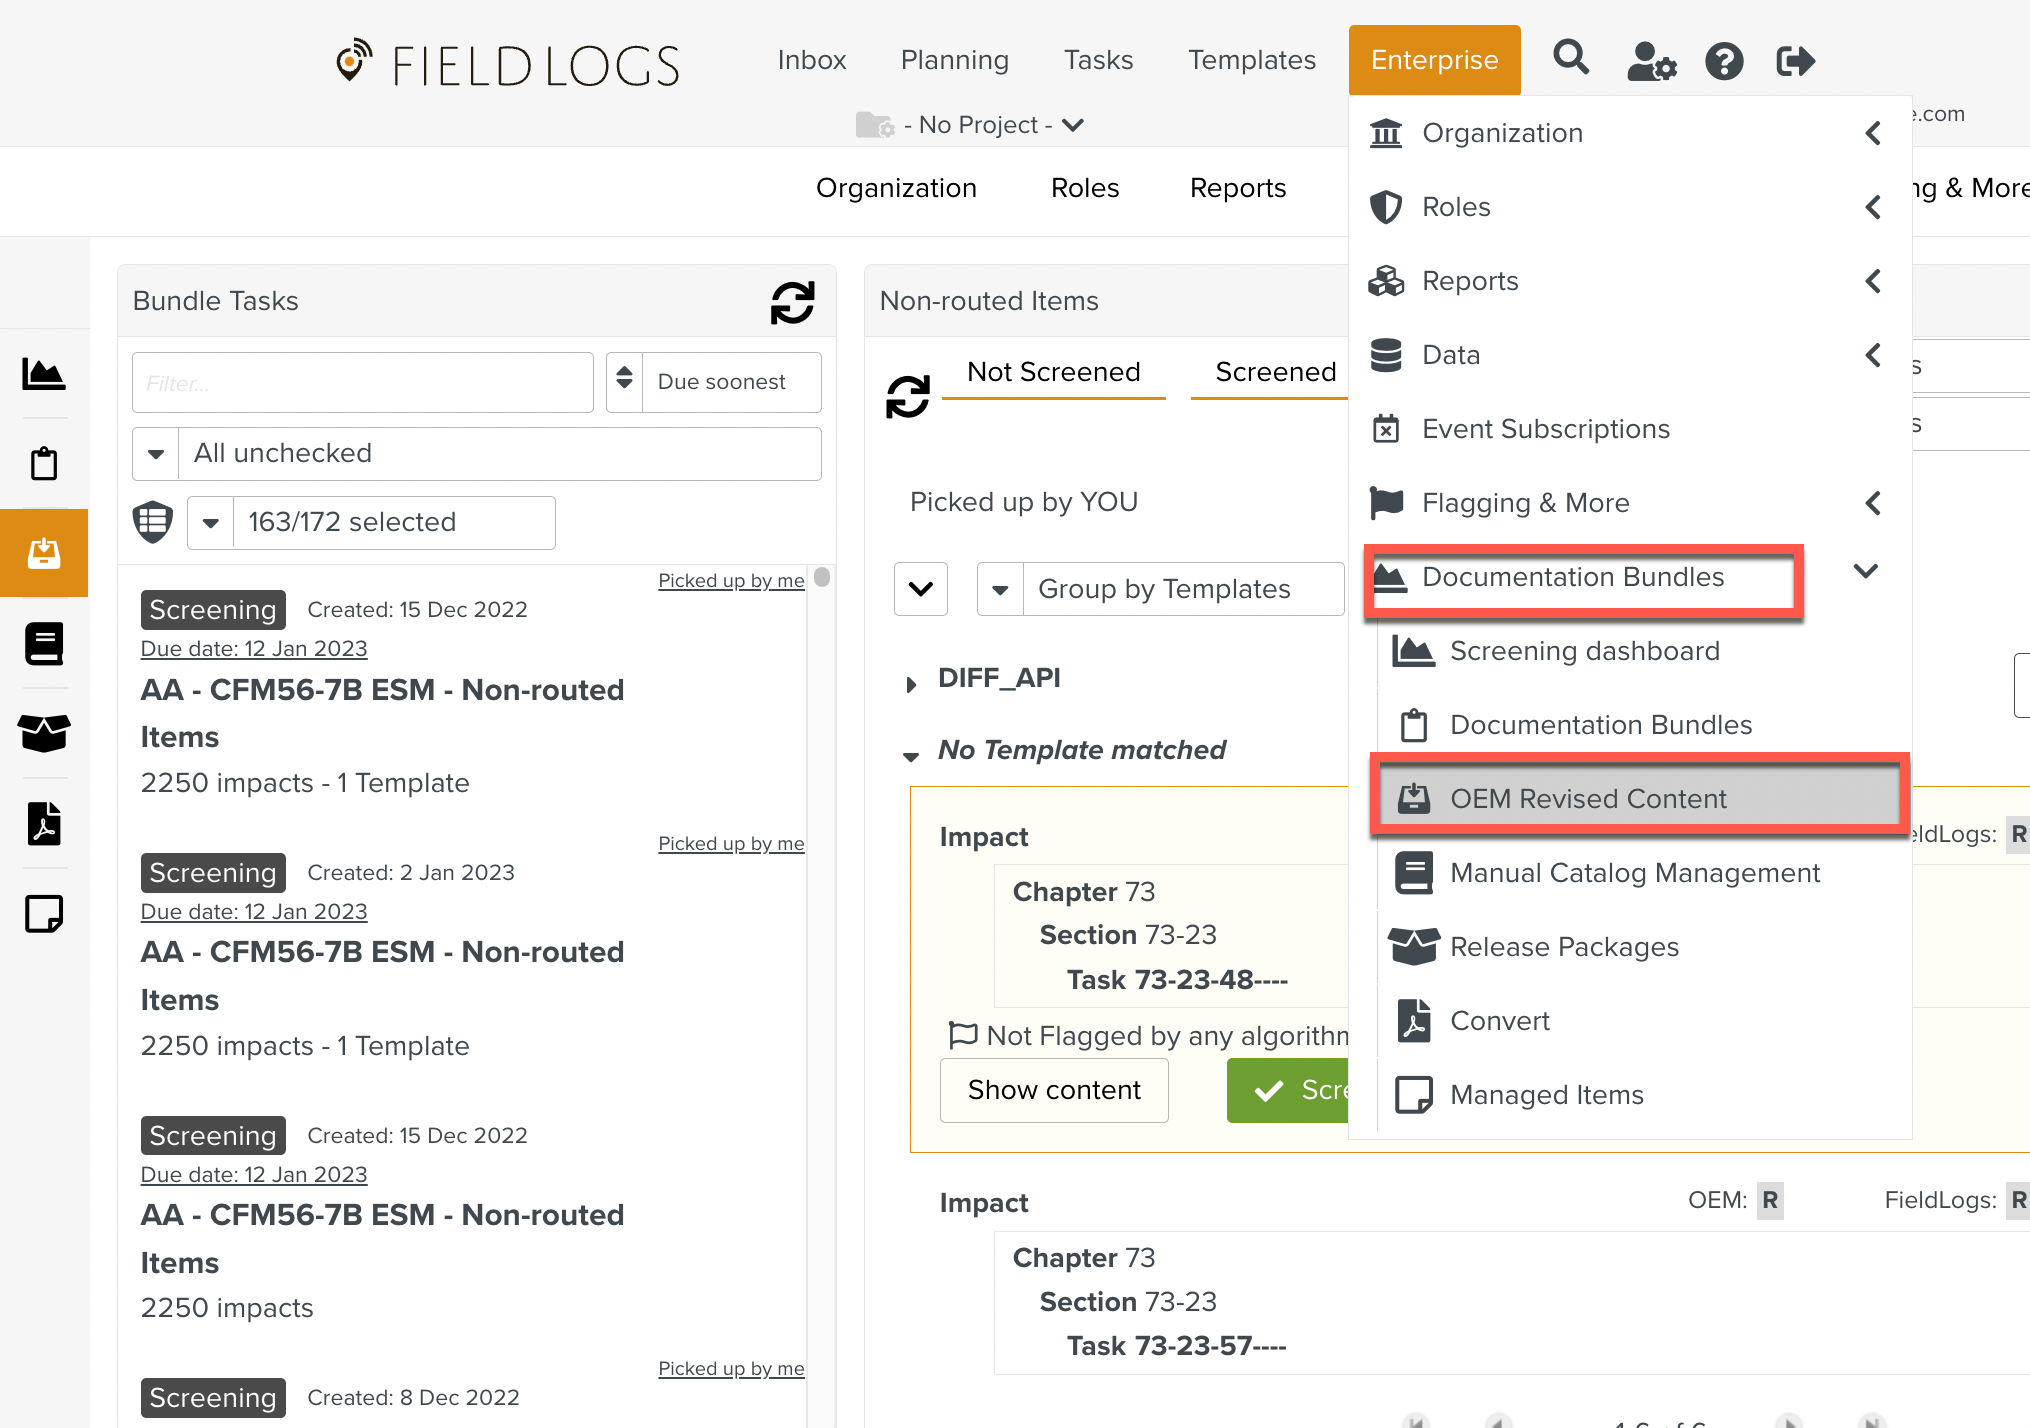Image resolution: width=2030 pixels, height=1428 pixels.
Task: Expand the DIFF_API group
Action: tap(911, 684)
